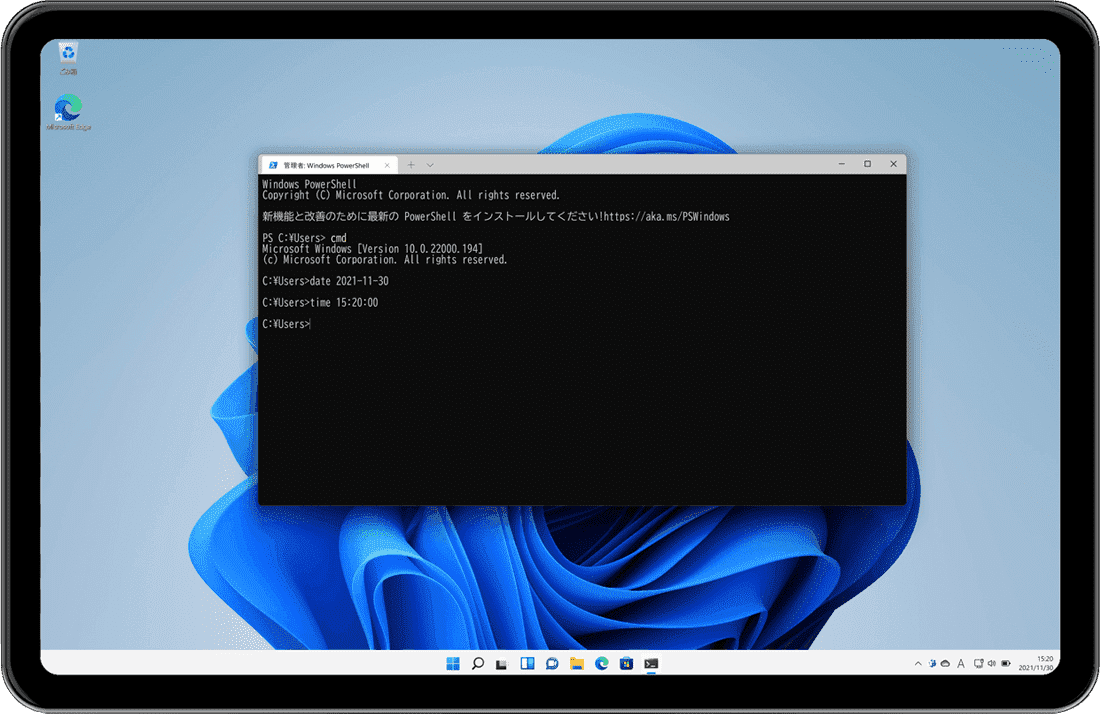Open the new-tab profile dropdown
This screenshot has height=714, width=1100.
click(430, 165)
